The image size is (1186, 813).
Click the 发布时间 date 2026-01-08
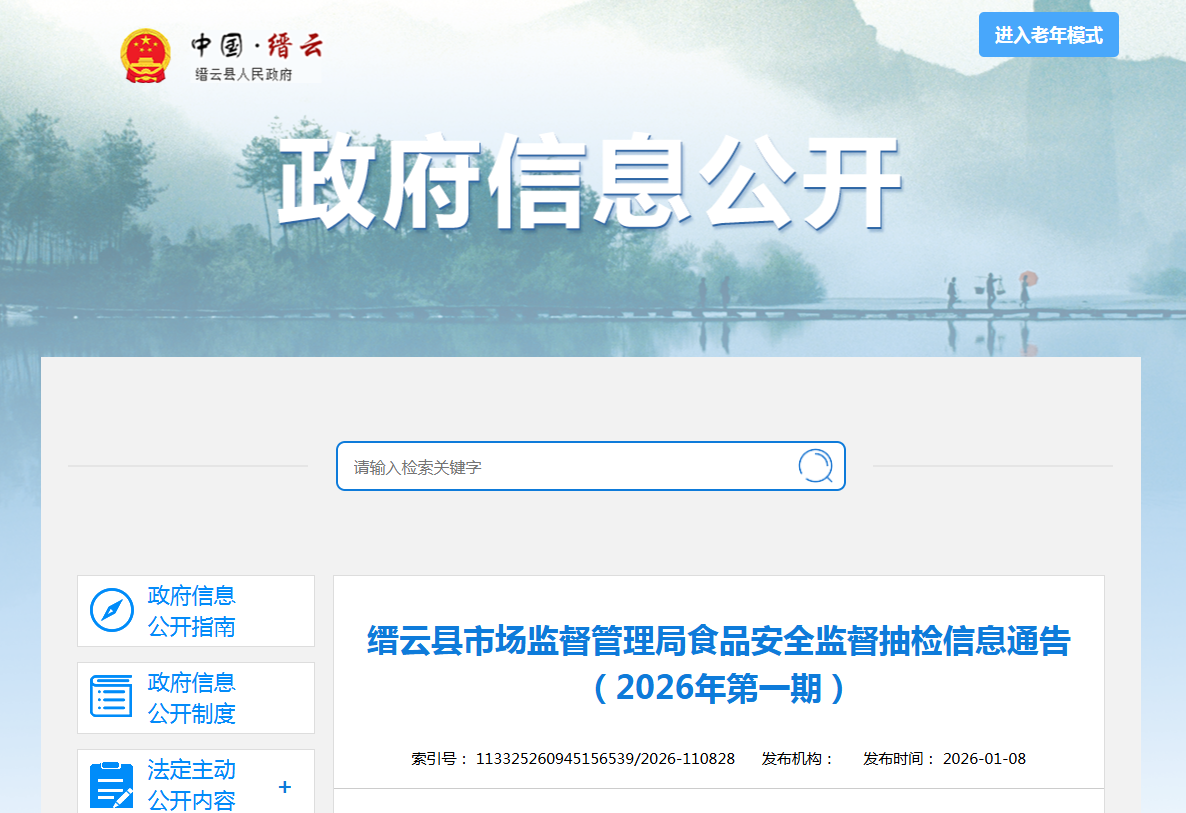click(984, 759)
